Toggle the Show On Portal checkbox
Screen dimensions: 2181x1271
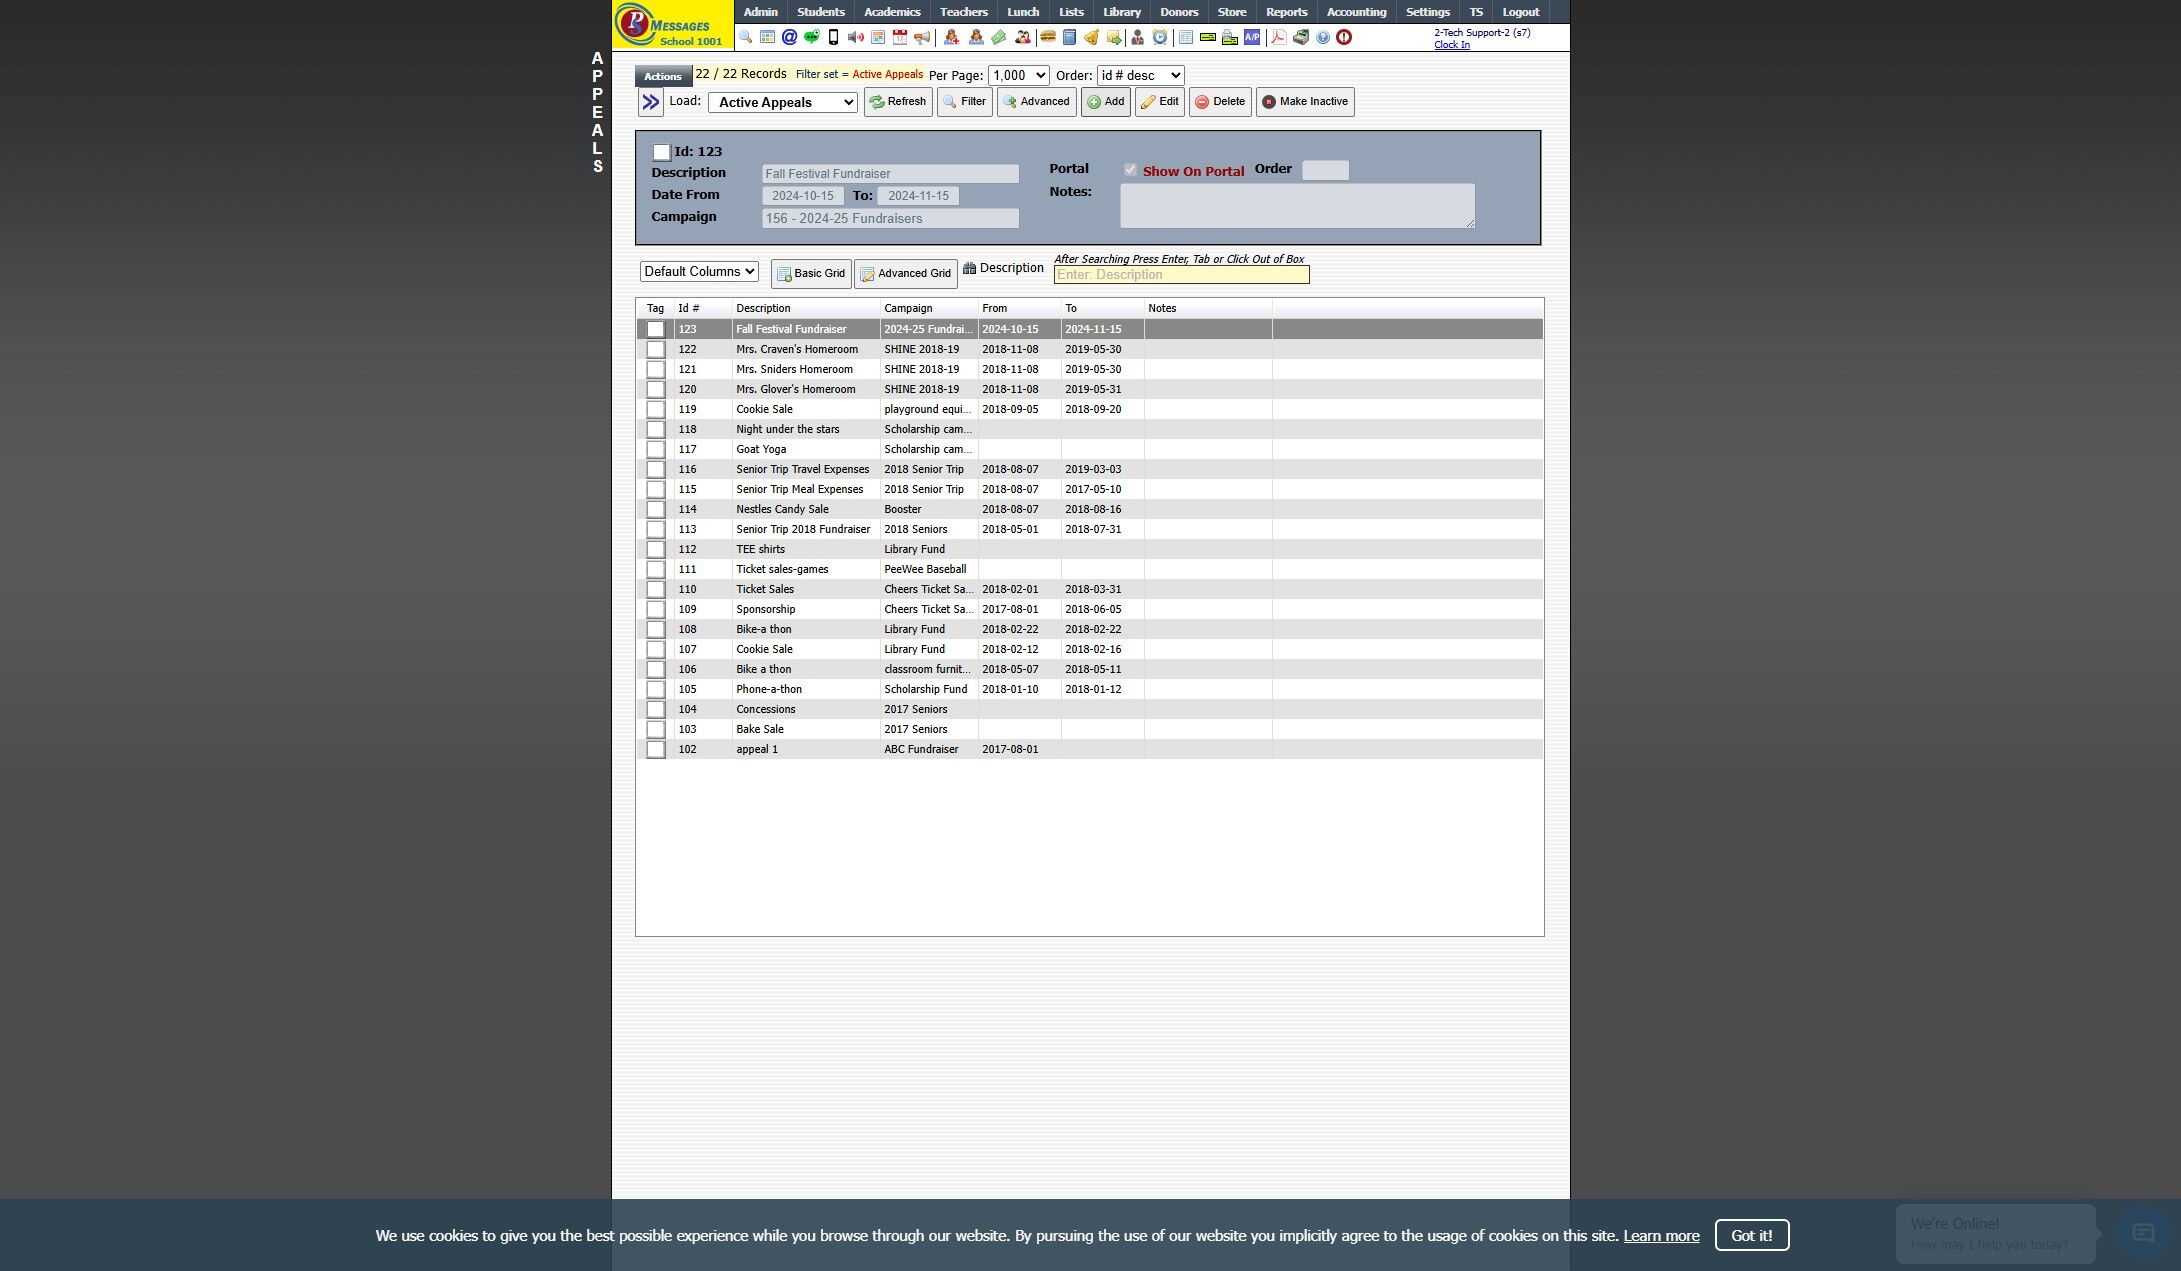(x=1130, y=170)
